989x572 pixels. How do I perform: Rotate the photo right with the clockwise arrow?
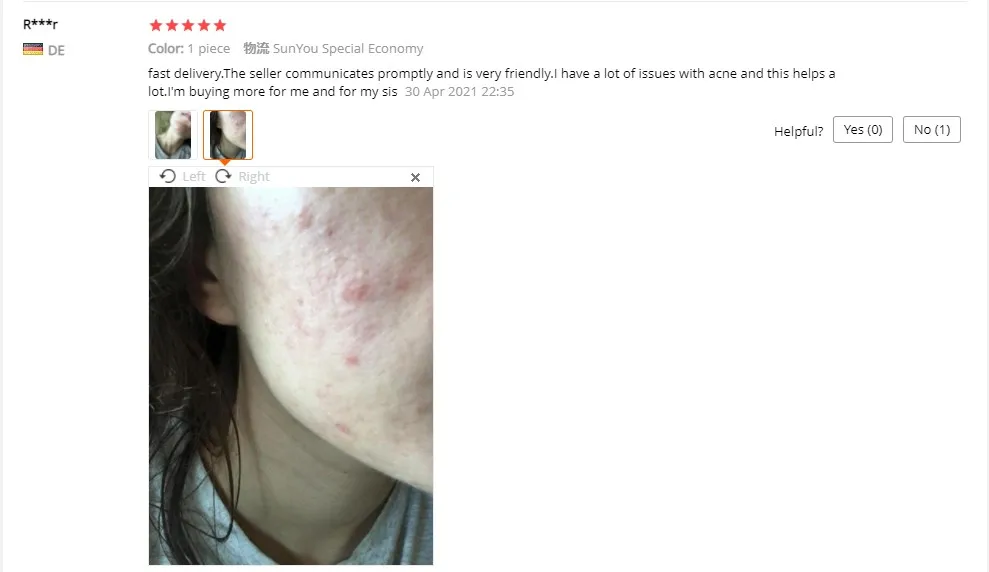223,177
